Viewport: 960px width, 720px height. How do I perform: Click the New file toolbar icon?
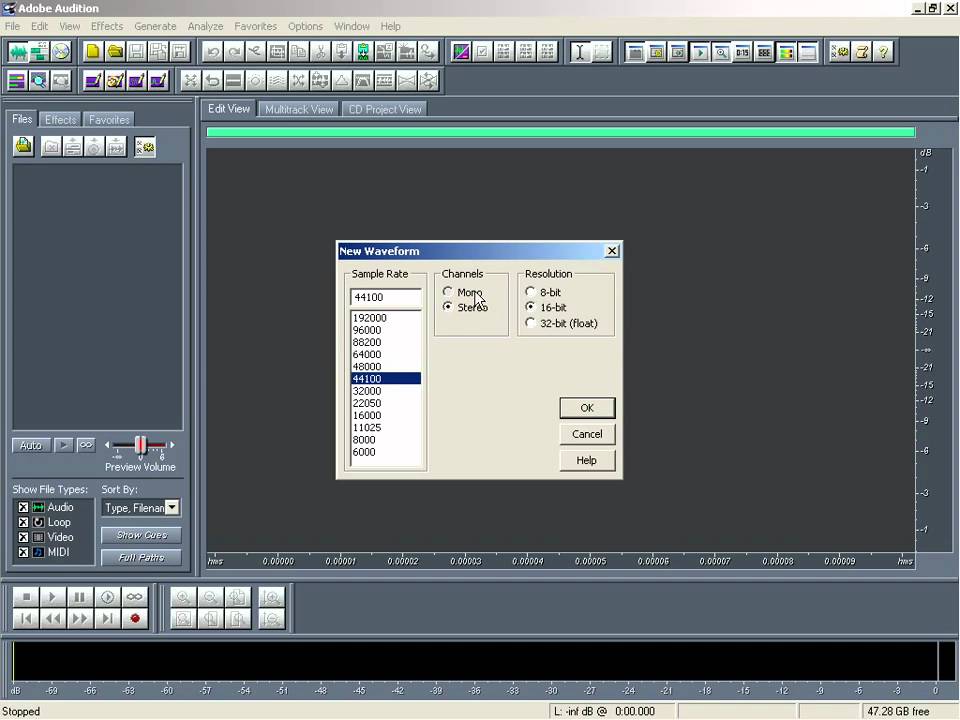[x=92, y=51]
